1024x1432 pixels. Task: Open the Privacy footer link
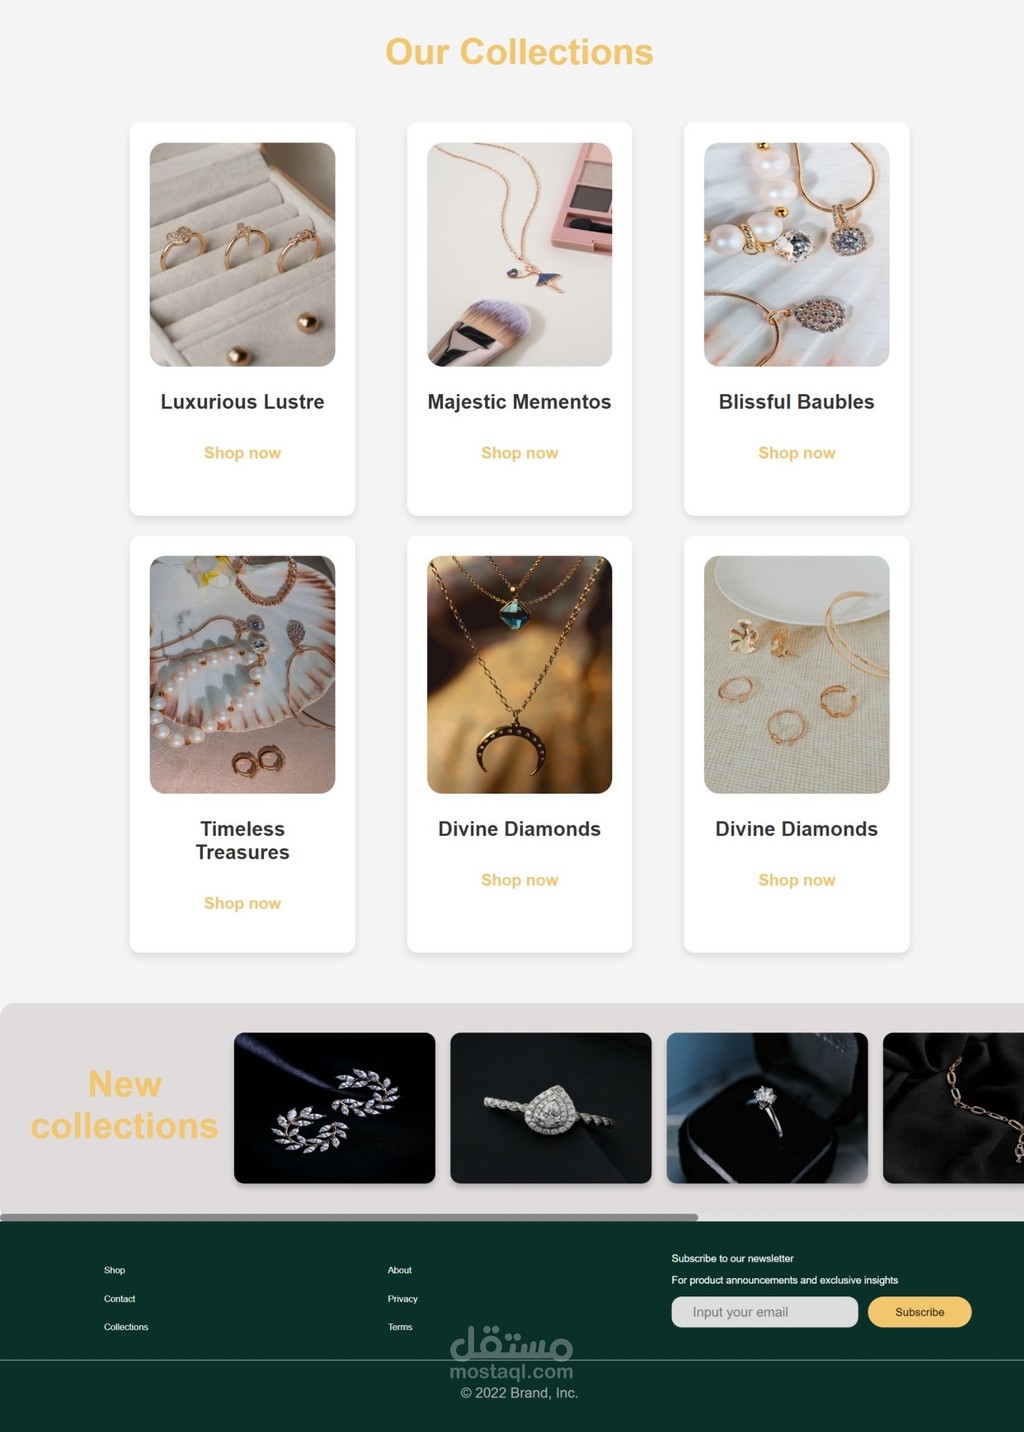coord(402,1299)
